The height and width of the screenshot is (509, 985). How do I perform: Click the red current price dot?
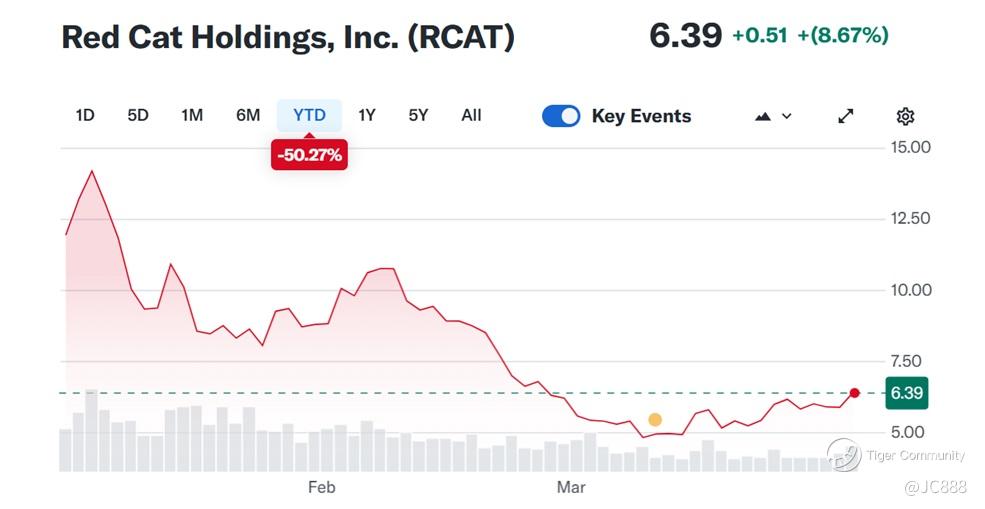tap(854, 392)
